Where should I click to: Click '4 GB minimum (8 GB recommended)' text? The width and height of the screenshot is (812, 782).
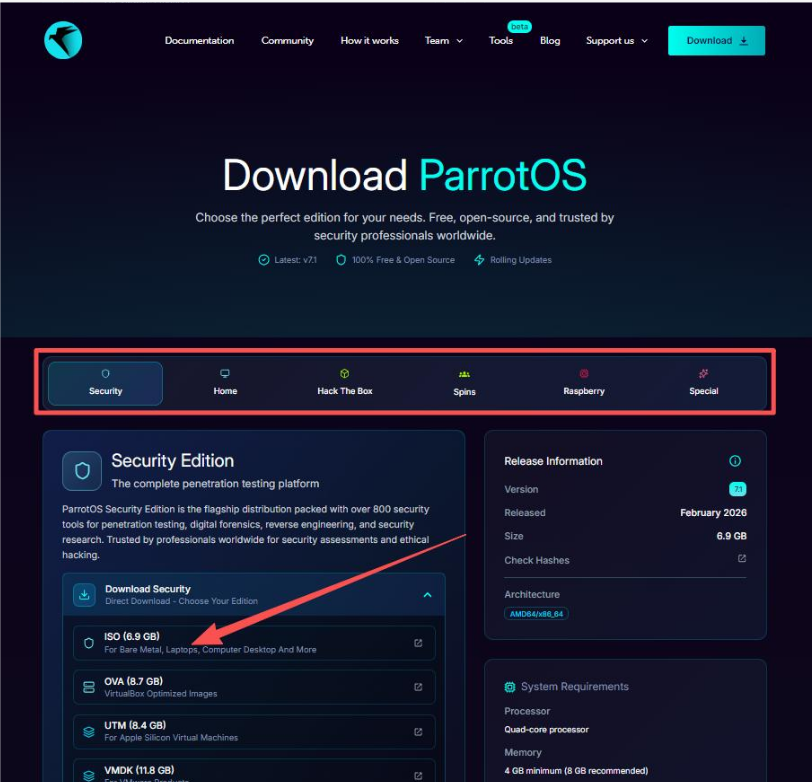(x=576, y=771)
